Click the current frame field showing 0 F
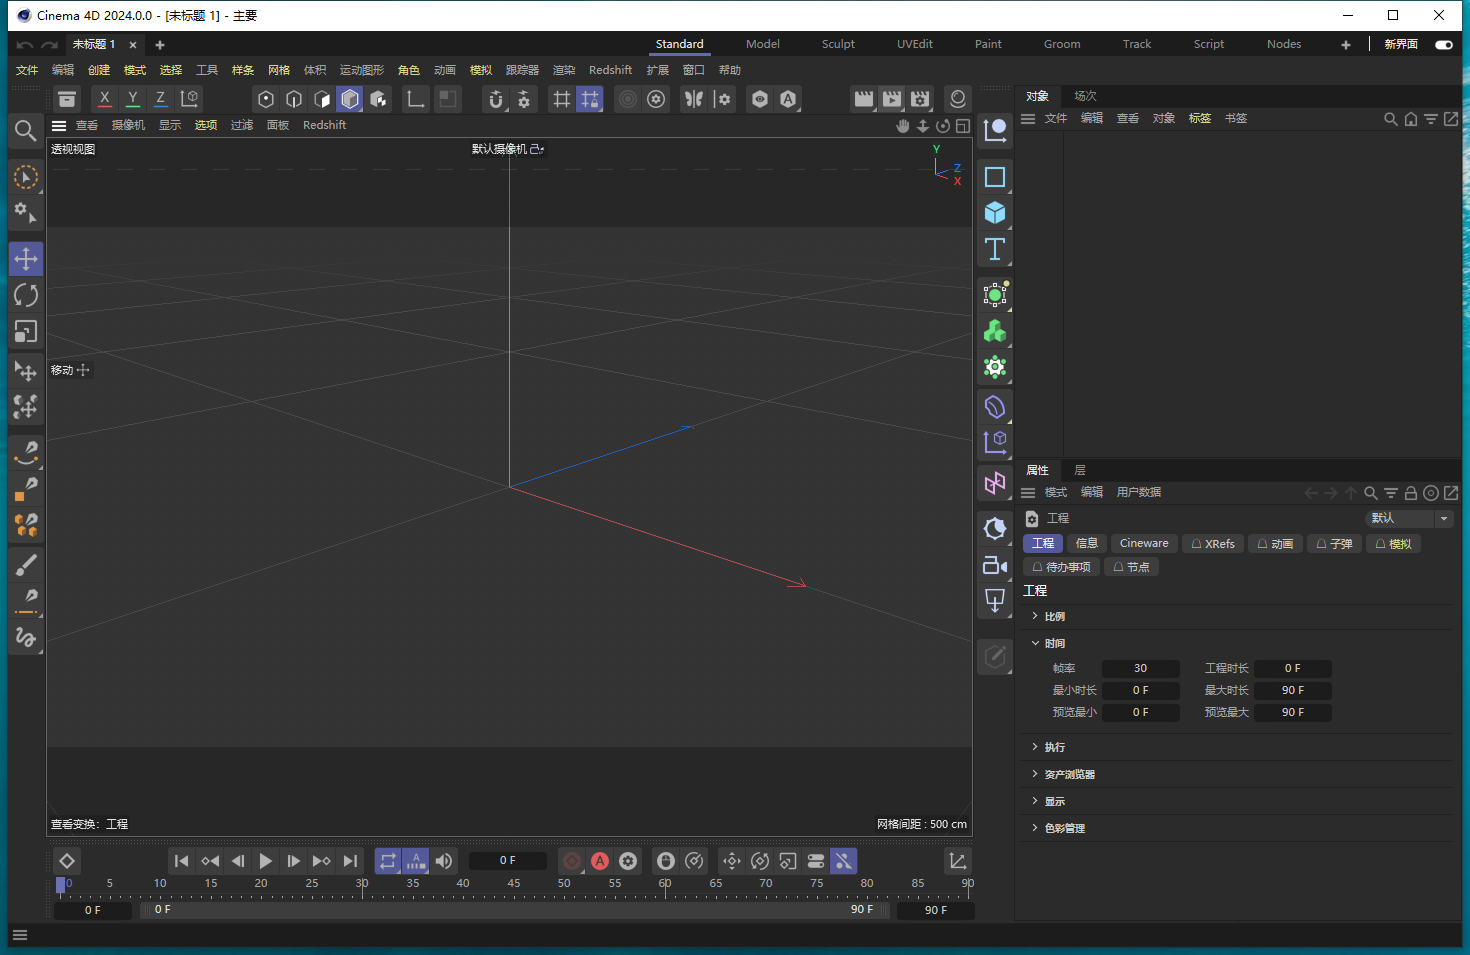 (507, 860)
